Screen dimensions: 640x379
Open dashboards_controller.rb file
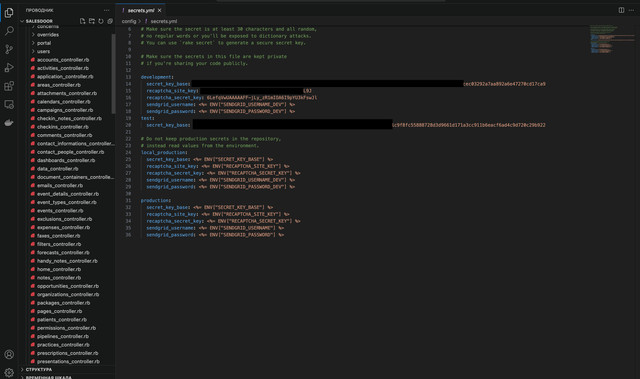[66, 160]
